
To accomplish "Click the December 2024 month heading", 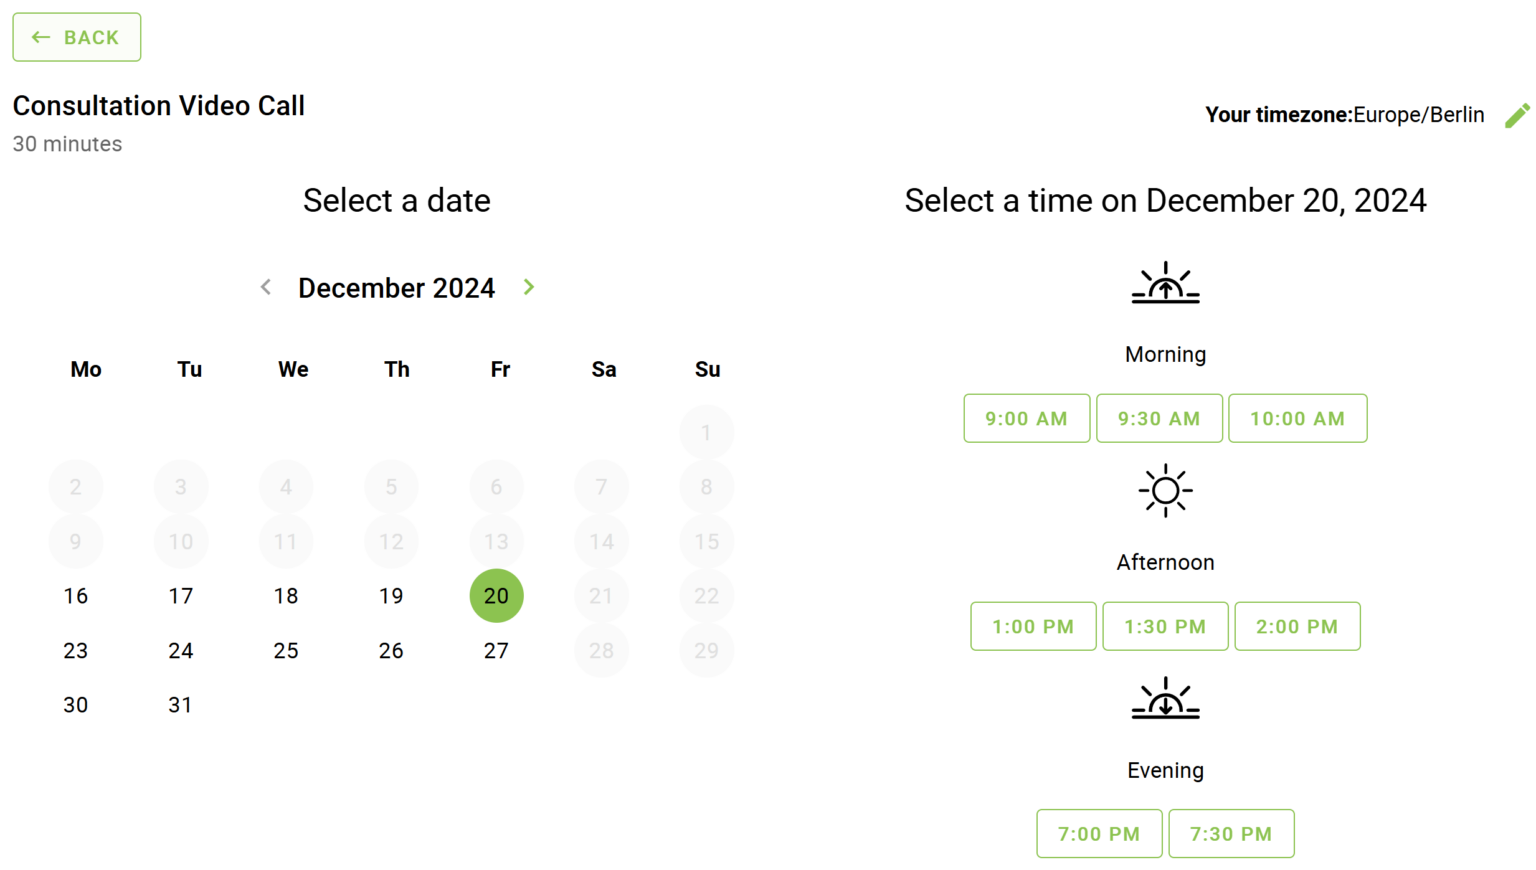I will click(396, 287).
